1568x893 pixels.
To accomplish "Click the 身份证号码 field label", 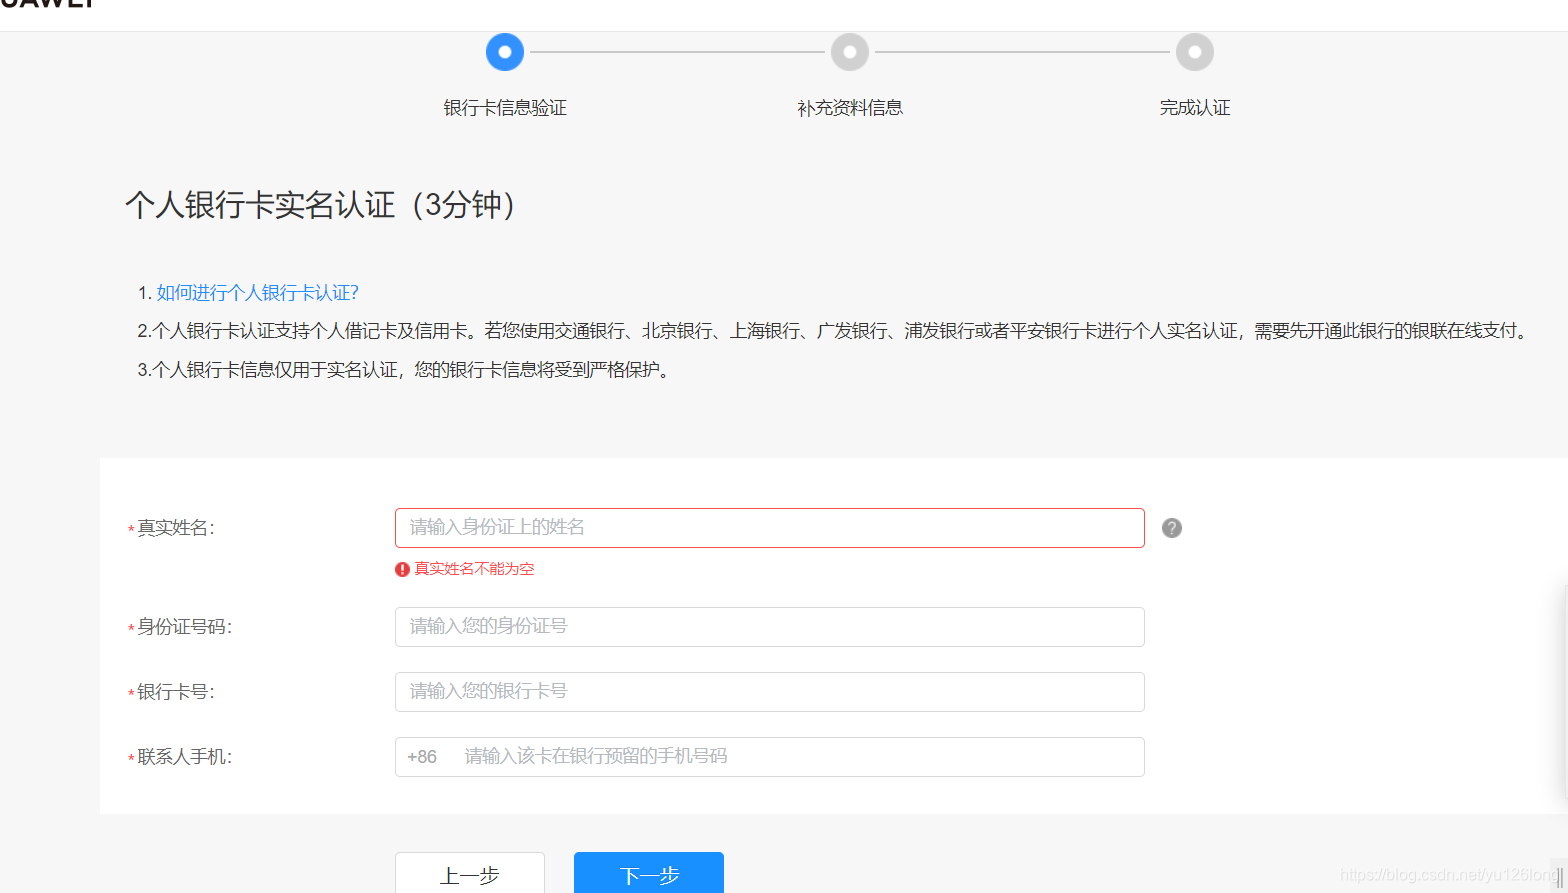I will (x=184, y=627).
